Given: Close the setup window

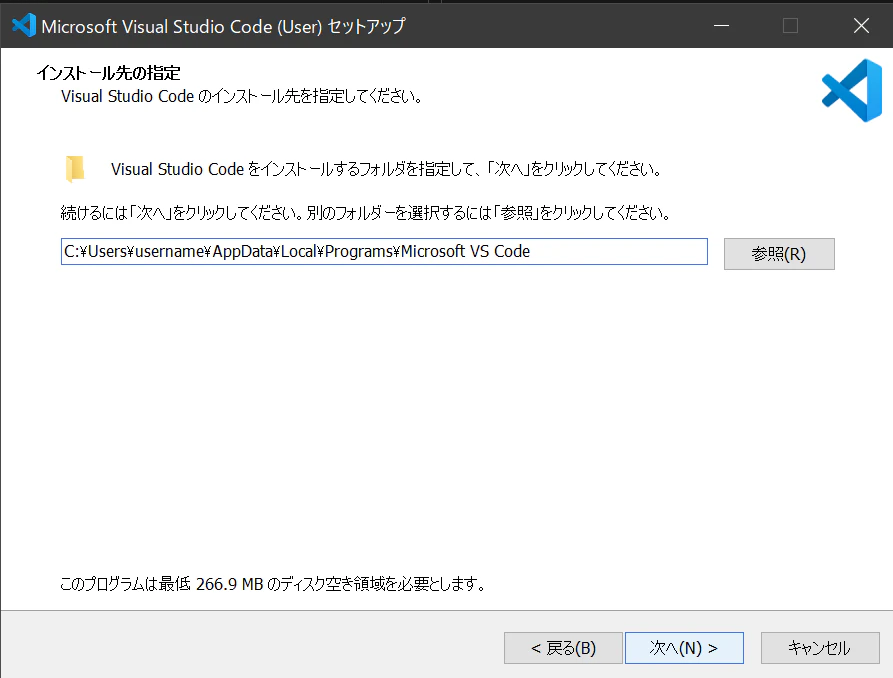Looking at the screenshot, I should click(x=861, y=26).
